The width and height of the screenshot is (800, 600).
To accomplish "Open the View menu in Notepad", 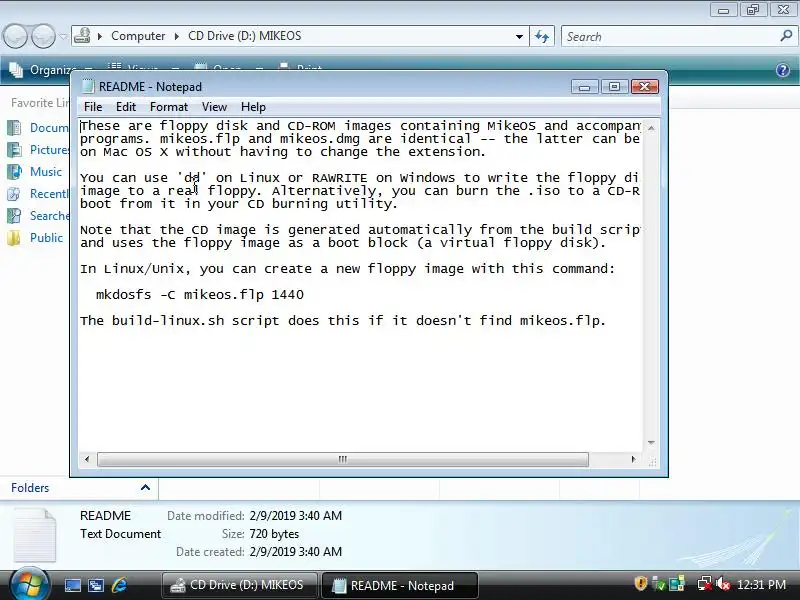I will point(214,107).
